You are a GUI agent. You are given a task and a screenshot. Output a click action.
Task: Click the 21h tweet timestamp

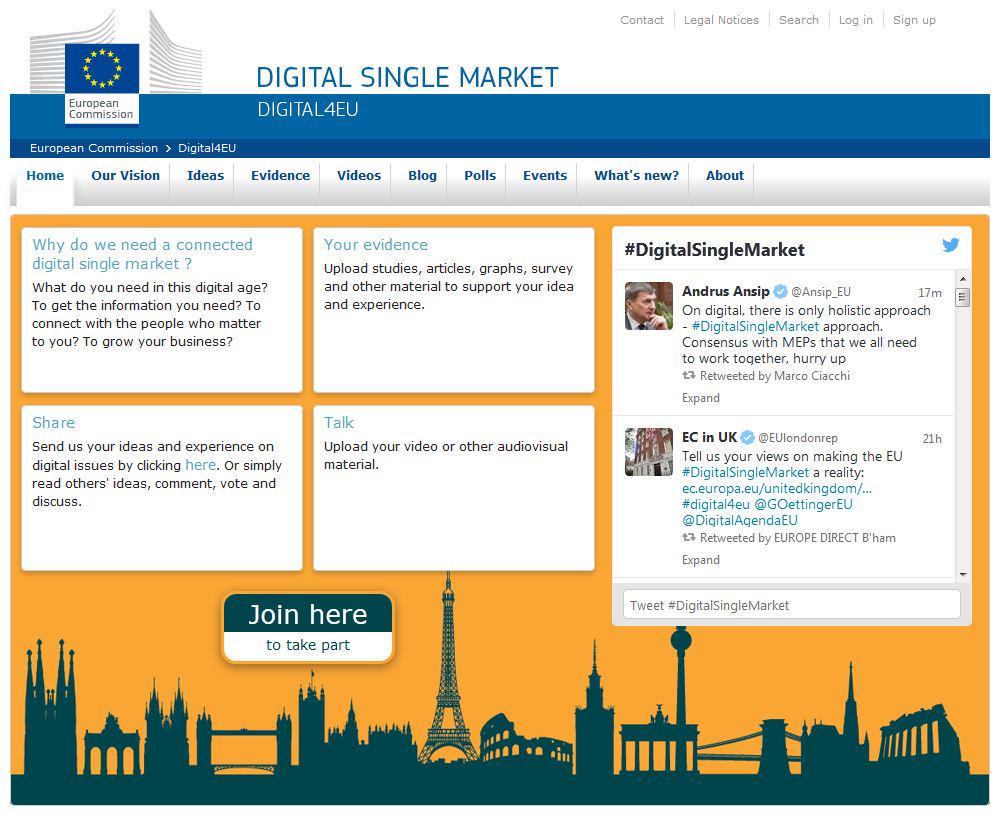[x=931, y=439]
